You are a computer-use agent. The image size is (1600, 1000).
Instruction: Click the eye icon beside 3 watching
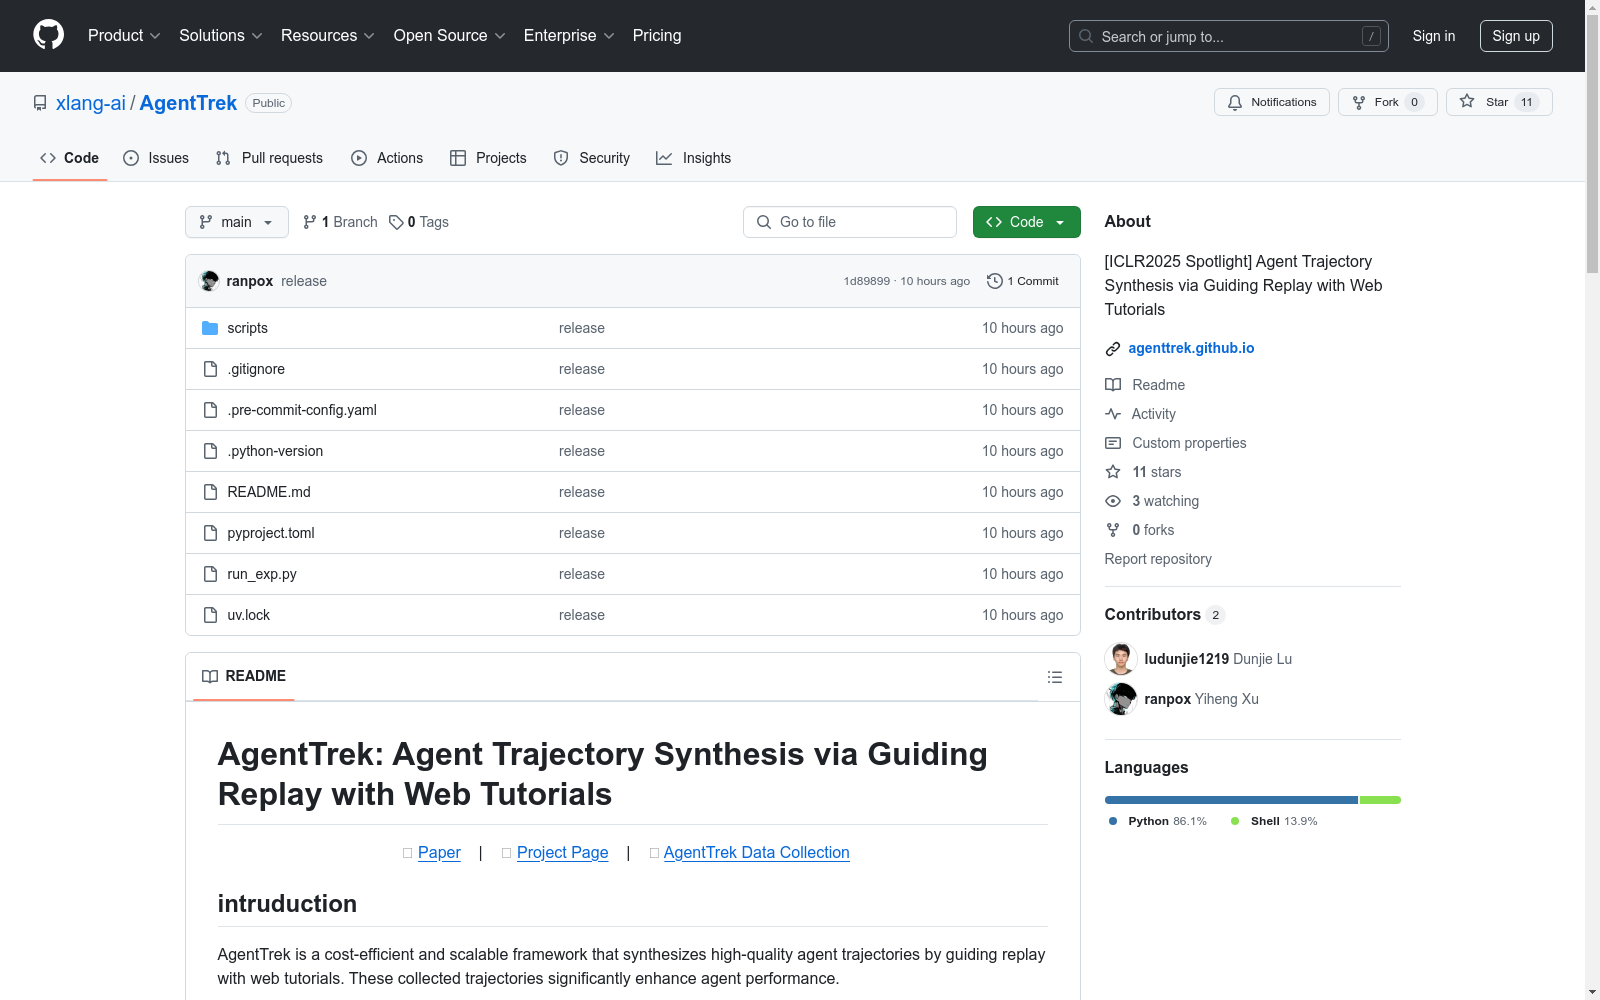tap(1113, 501)
